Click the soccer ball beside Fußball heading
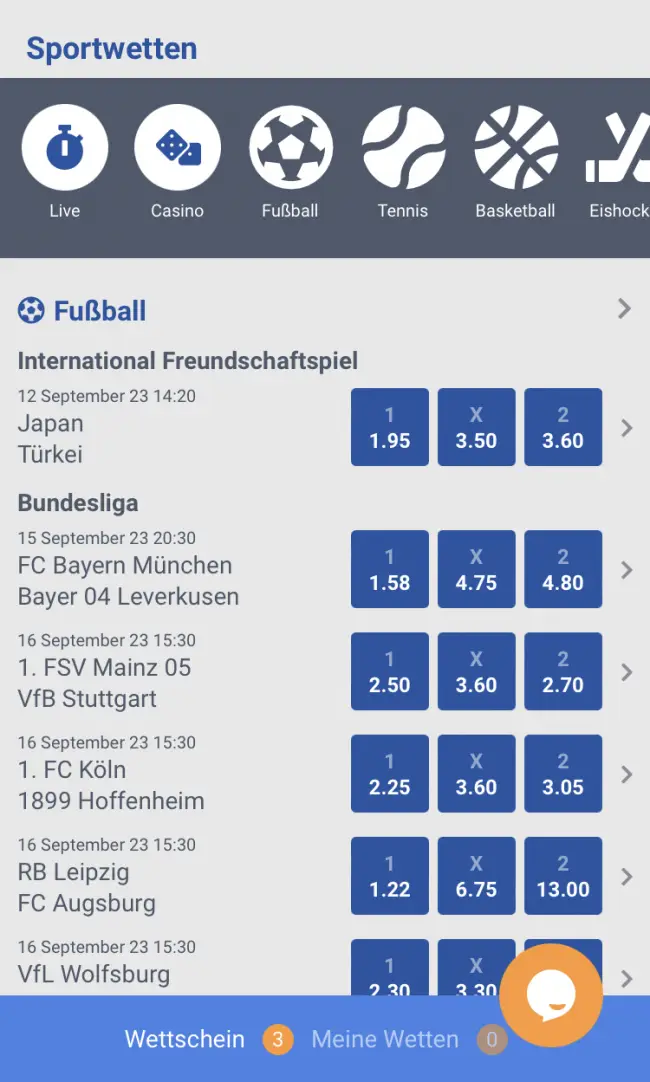Image resolution: width=650 pixels, height=1082 pixels. pos(31,310)
